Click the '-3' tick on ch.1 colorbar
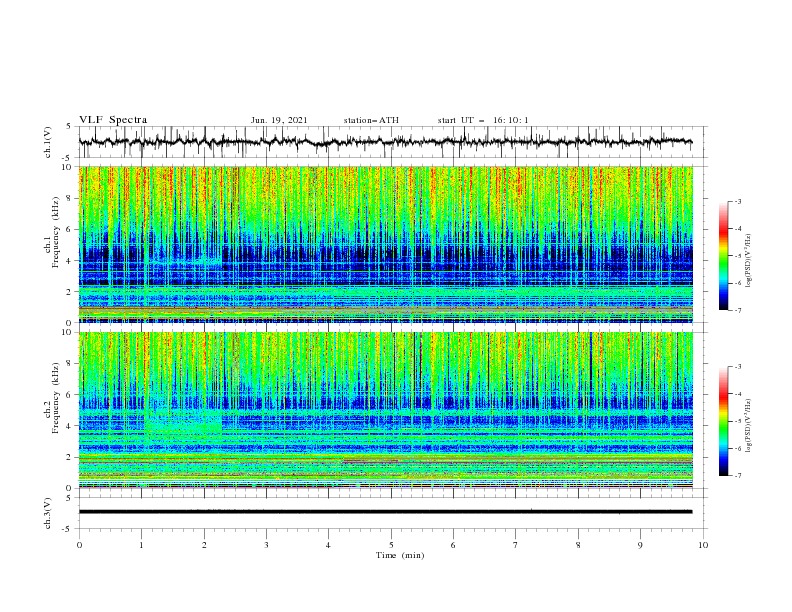Image resolution: width=792 pixels, height=612 pixels. 737,201
